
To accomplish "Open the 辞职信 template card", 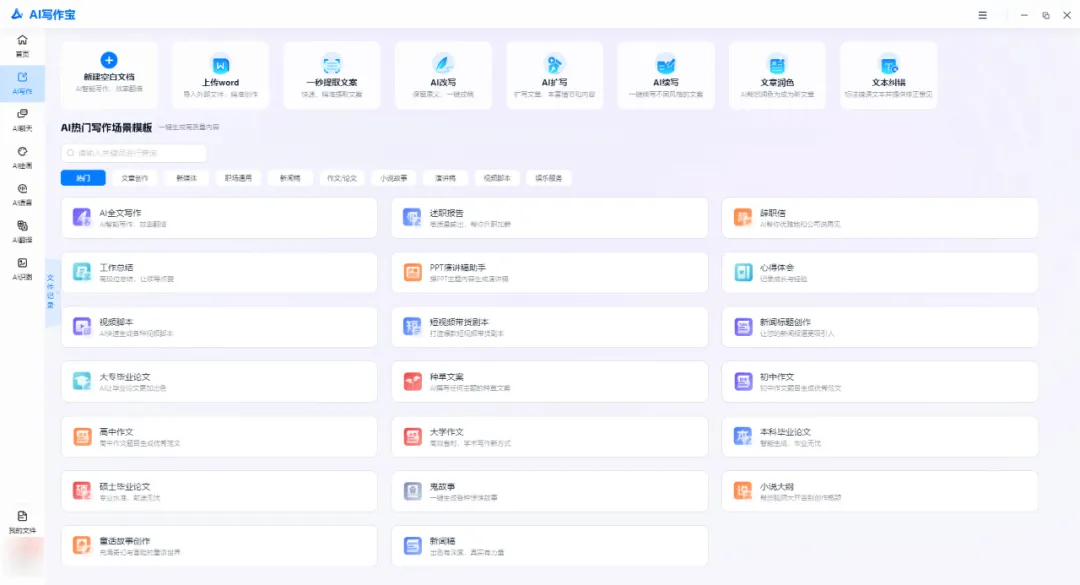I will [x=879, y=217].
